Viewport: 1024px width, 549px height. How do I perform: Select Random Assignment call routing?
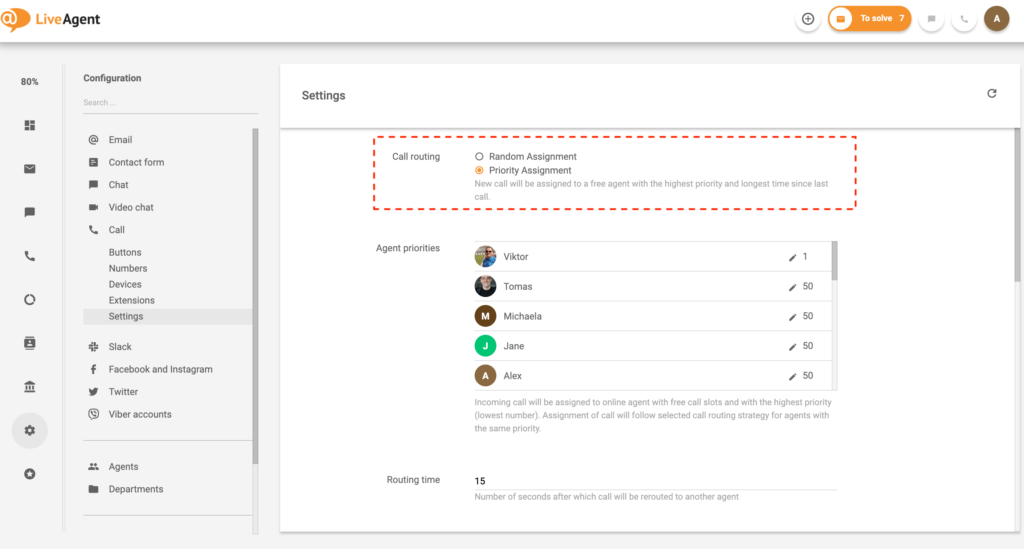click(x=480, y=157)
